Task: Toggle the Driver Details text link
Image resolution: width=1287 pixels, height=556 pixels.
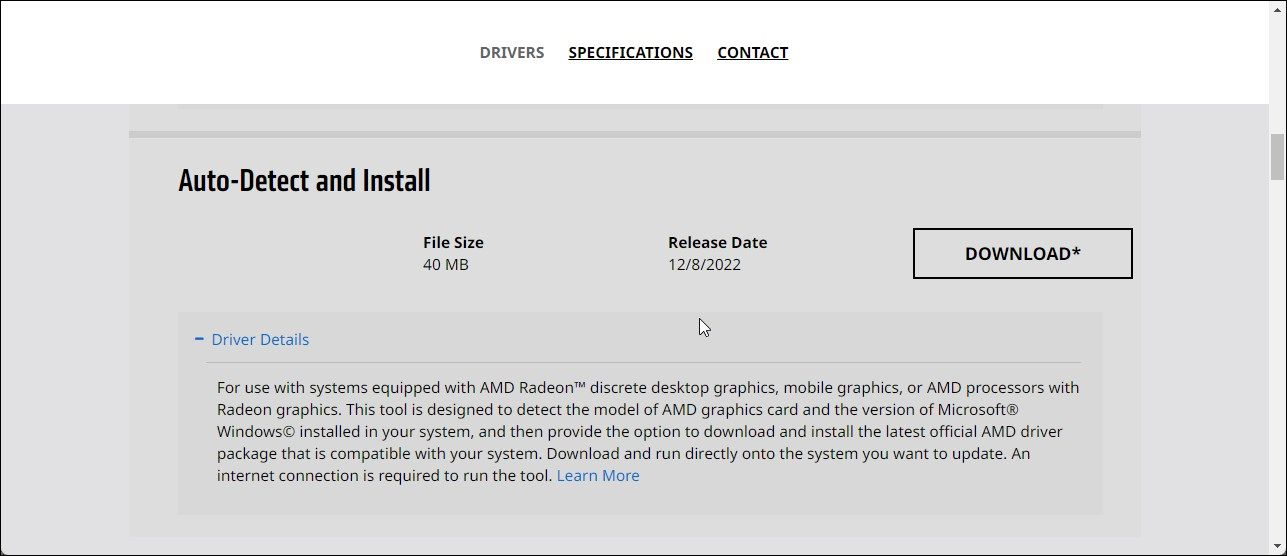Action: pos(260,339)
